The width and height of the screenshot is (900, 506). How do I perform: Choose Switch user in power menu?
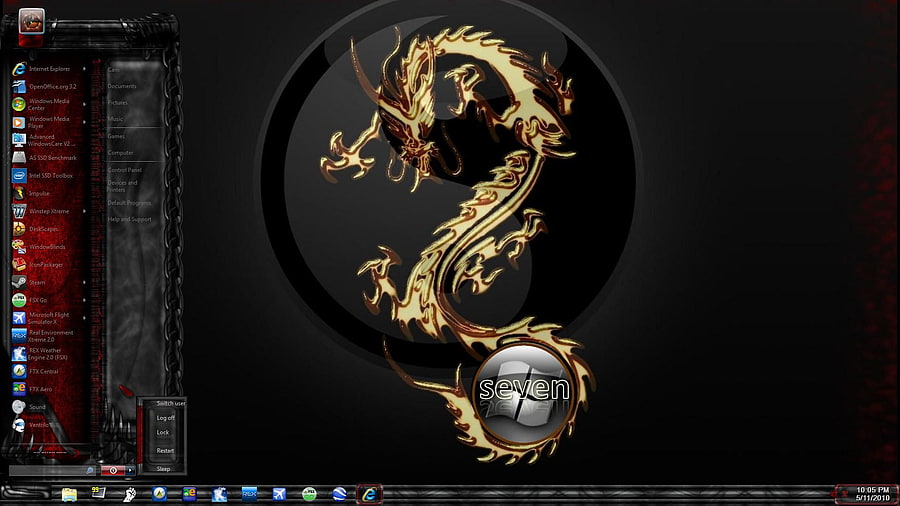coord(169,403)
